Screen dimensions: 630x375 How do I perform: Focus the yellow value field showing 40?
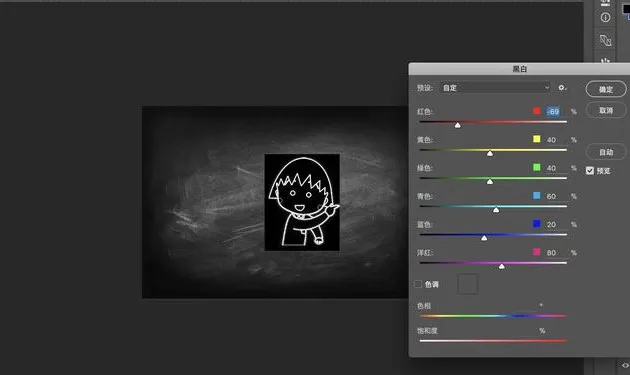(556, 139)
